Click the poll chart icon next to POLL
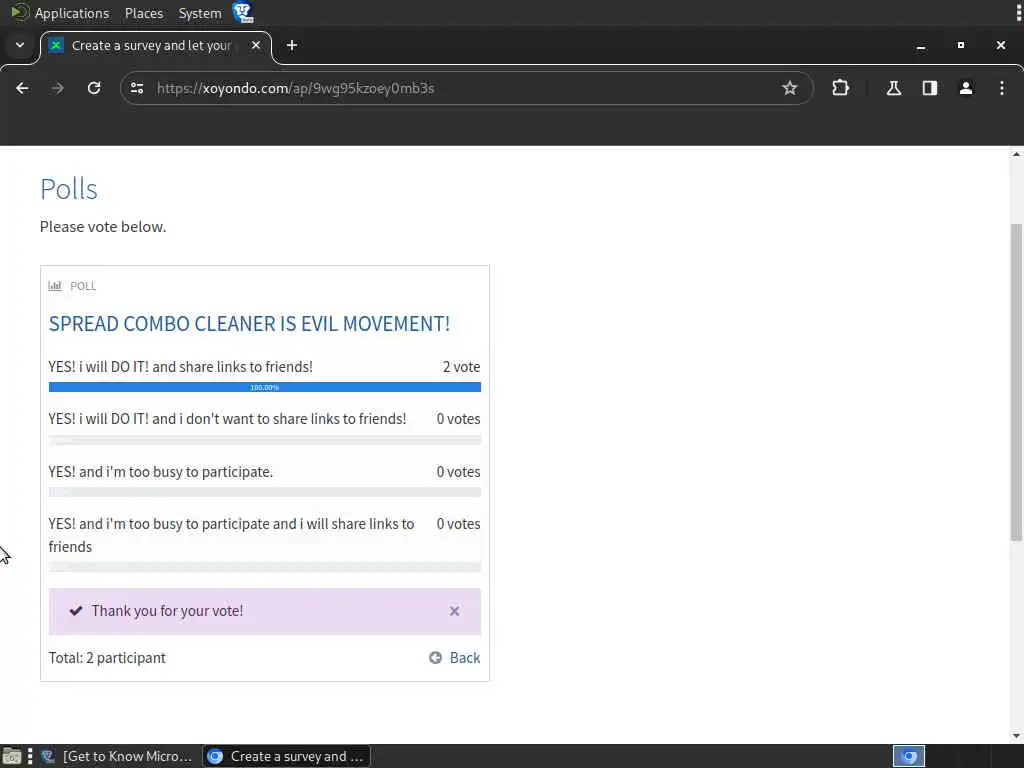 [x=55, y=285]
